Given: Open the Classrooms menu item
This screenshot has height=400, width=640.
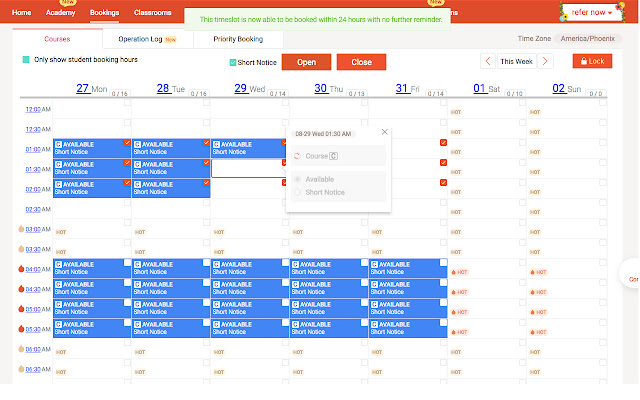Looking at the screenshot, I should [x=152, y=13].
